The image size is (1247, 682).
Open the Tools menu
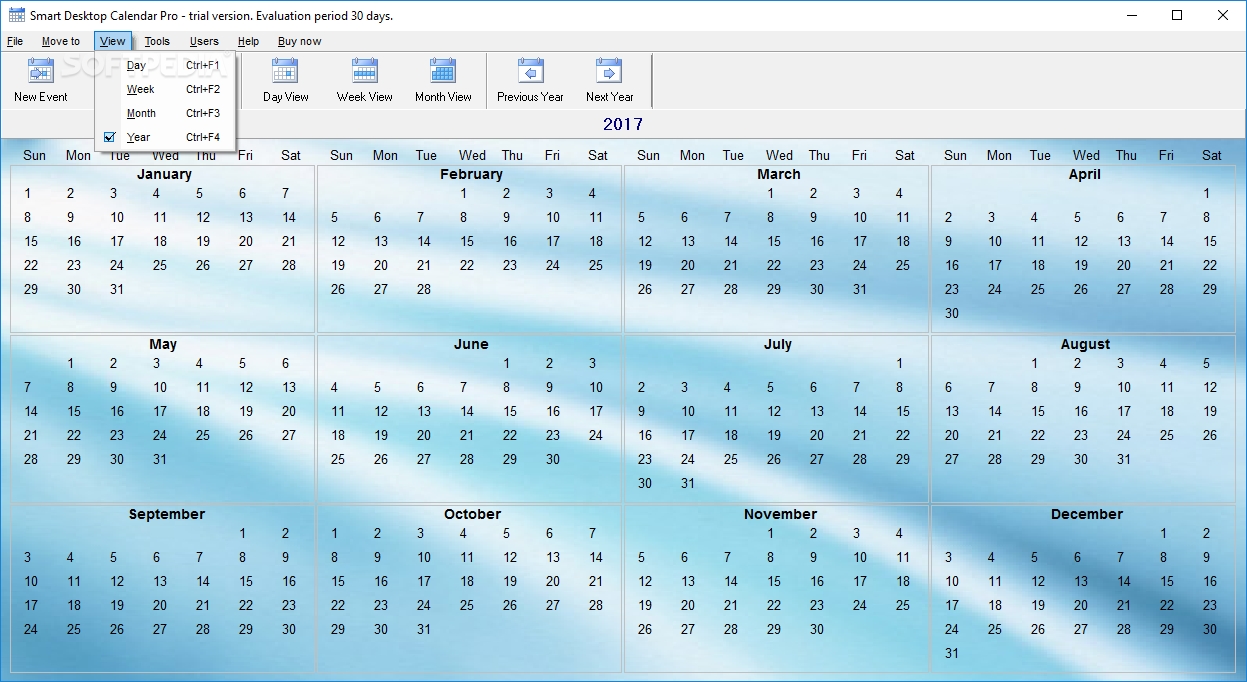pyautogui.click(x=157, y=41)
